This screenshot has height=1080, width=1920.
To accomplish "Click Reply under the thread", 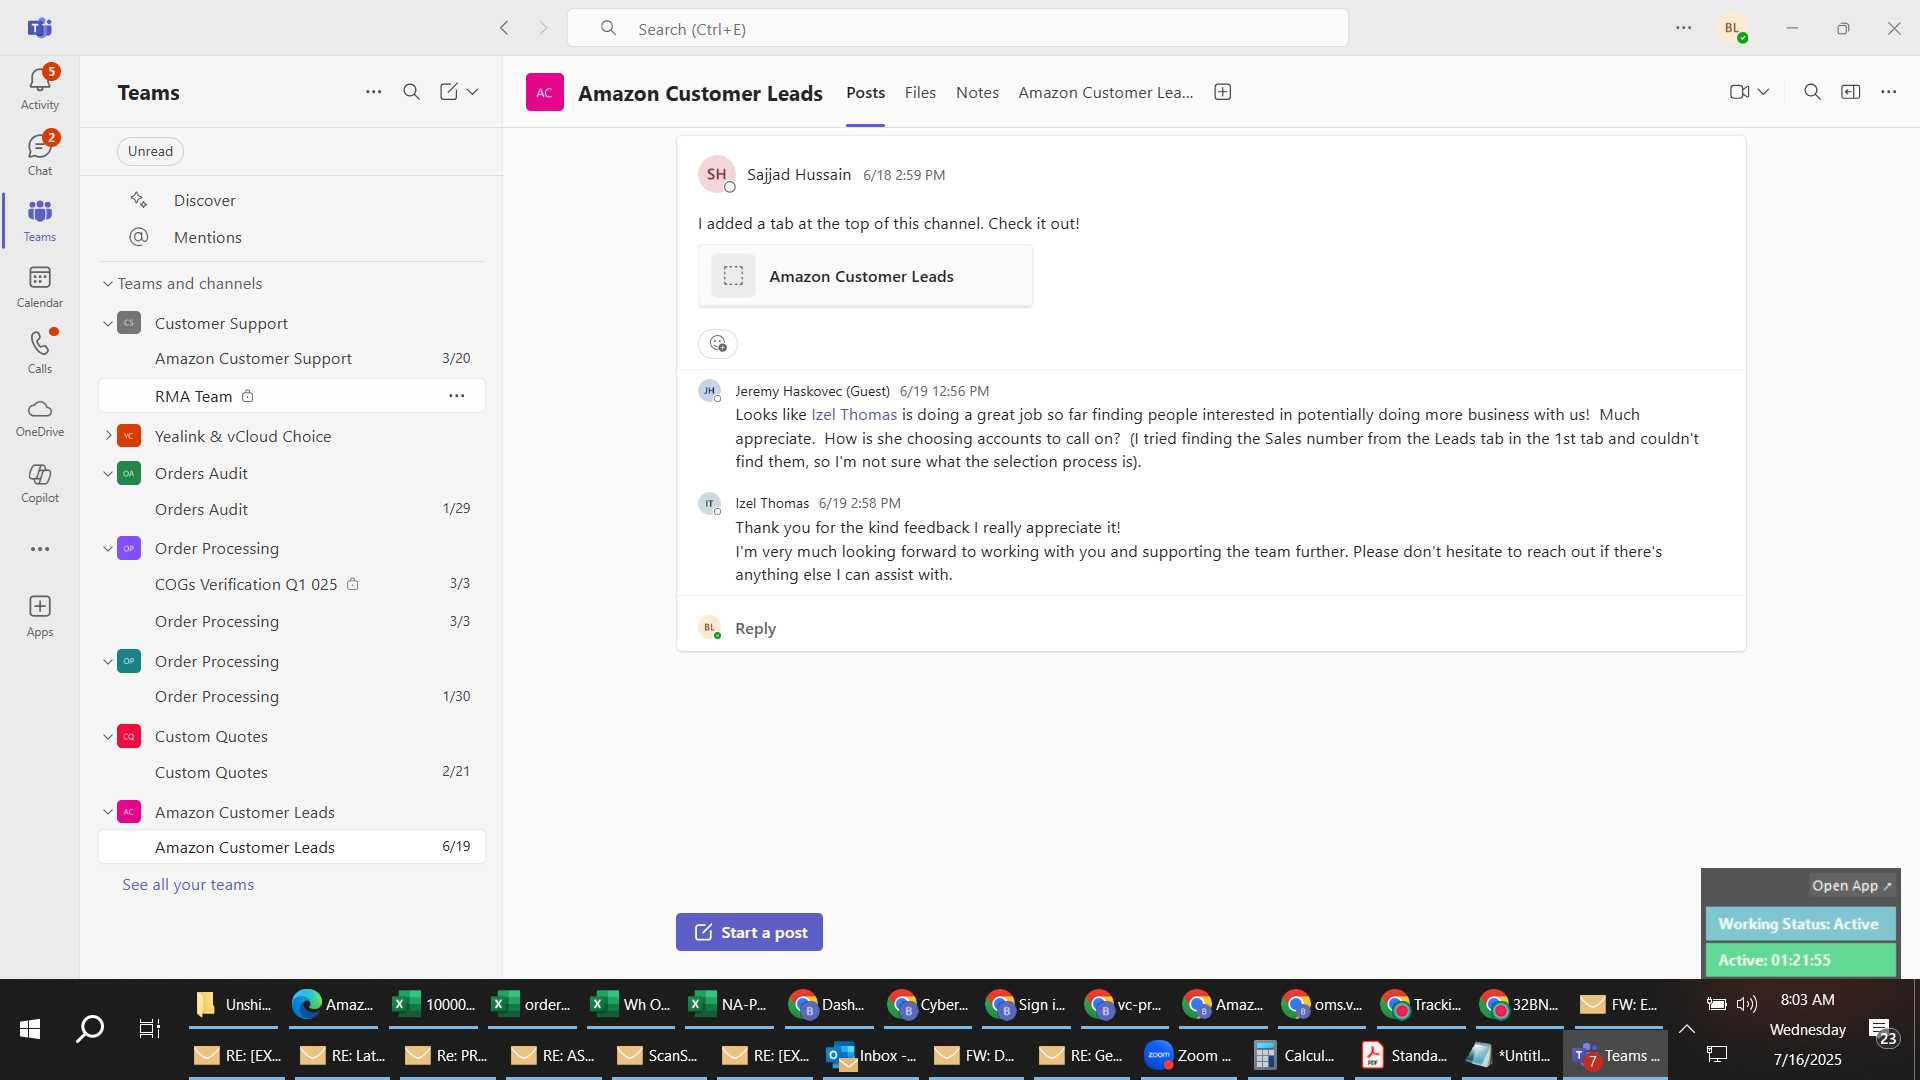I will tap(755, 628).
